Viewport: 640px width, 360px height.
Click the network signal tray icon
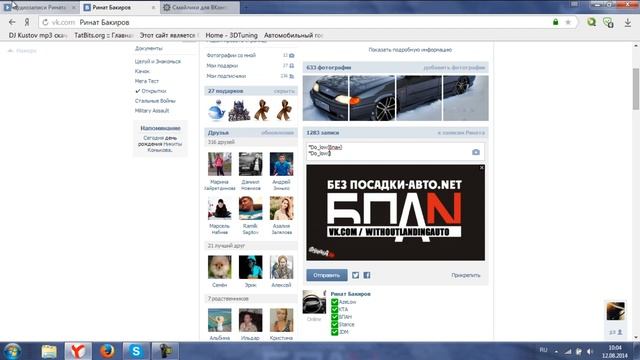[x=568, y=351]
